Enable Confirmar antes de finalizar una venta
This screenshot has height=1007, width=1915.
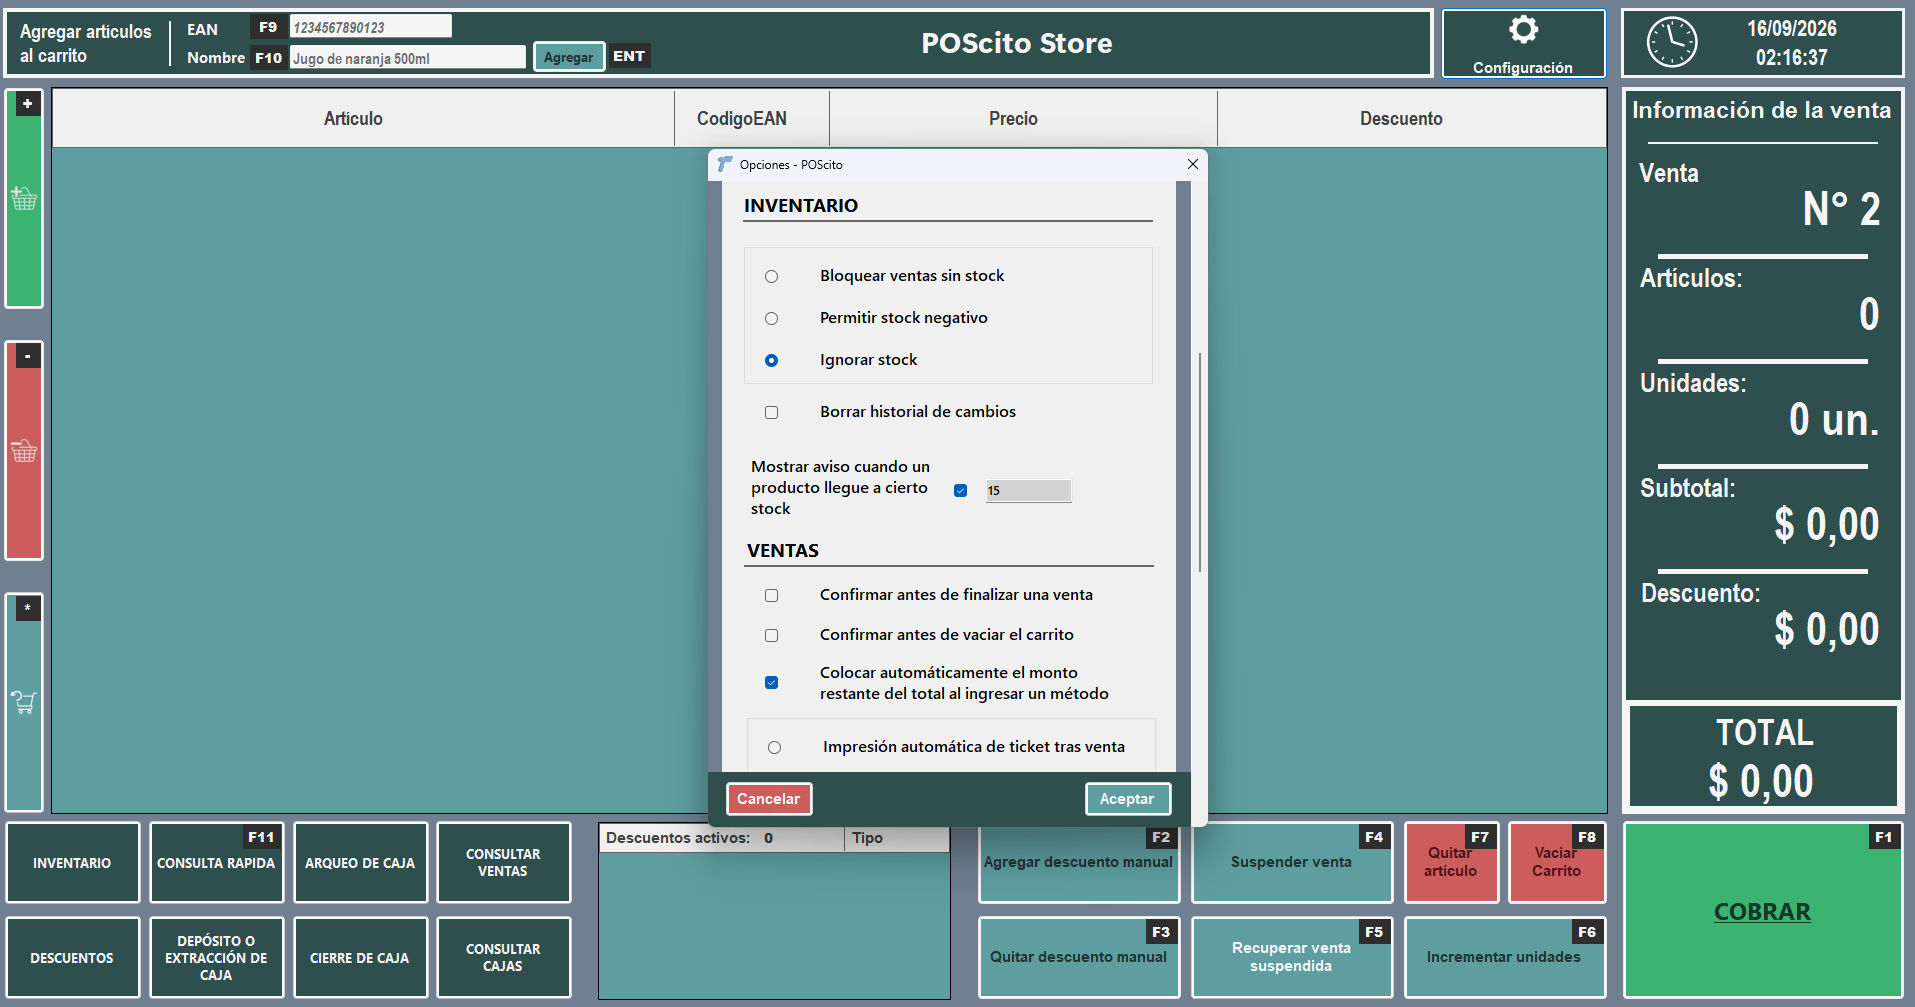[x=771, y=595]
